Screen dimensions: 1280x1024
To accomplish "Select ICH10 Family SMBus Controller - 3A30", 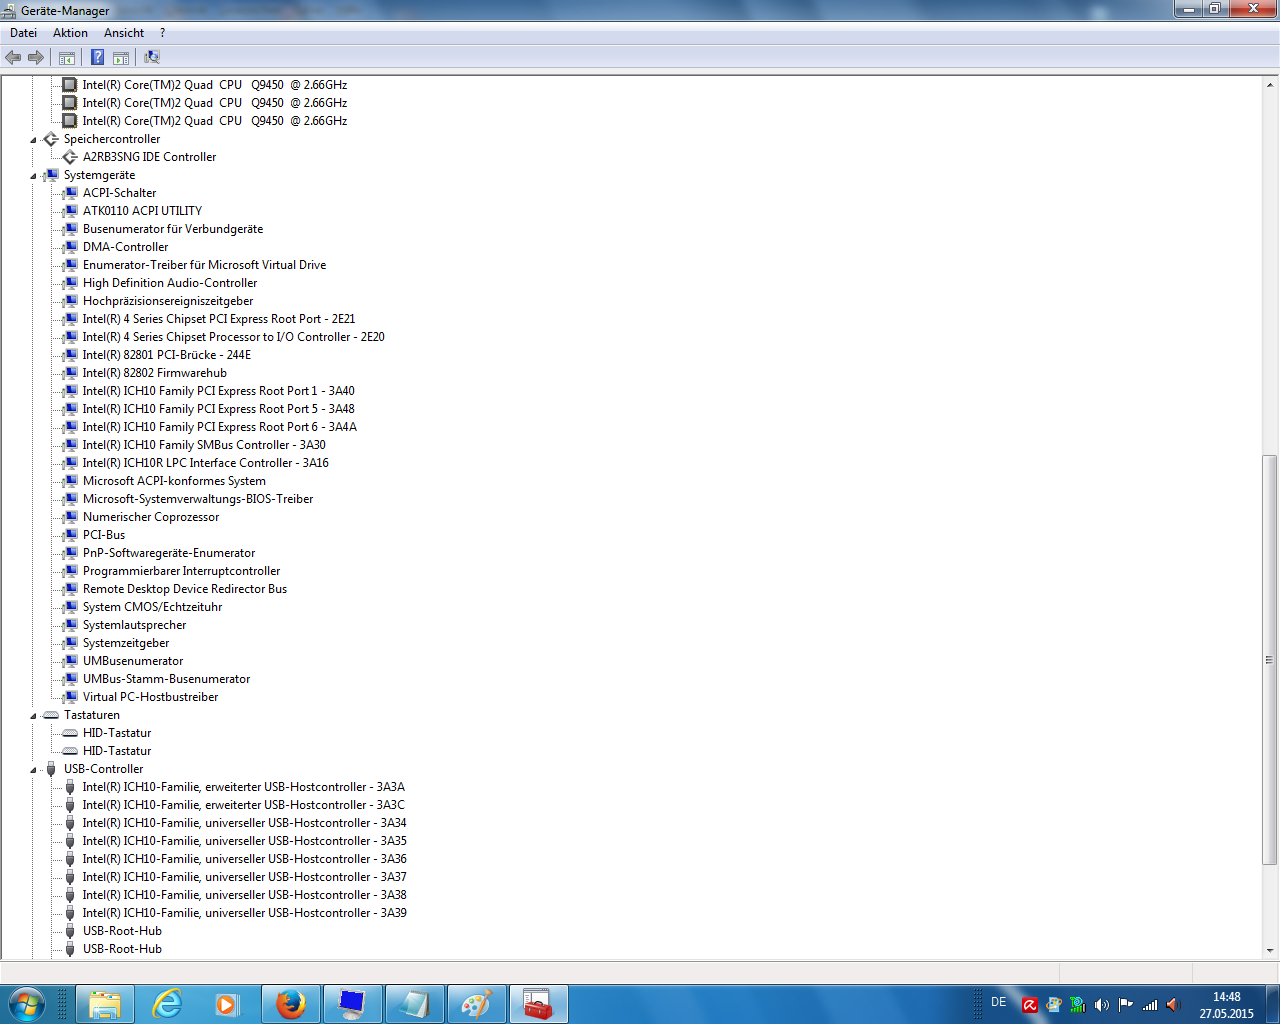I will (204, 445).
